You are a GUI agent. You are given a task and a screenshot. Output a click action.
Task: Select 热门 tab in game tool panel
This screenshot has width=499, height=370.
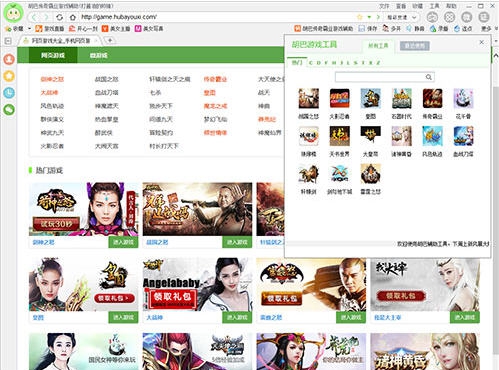pyautogui.click(x=297, y=62)
